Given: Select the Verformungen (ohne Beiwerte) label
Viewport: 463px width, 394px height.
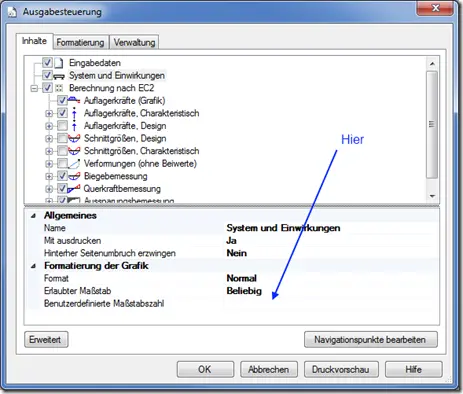Looking at the screenshot, I should pos(140,164).
